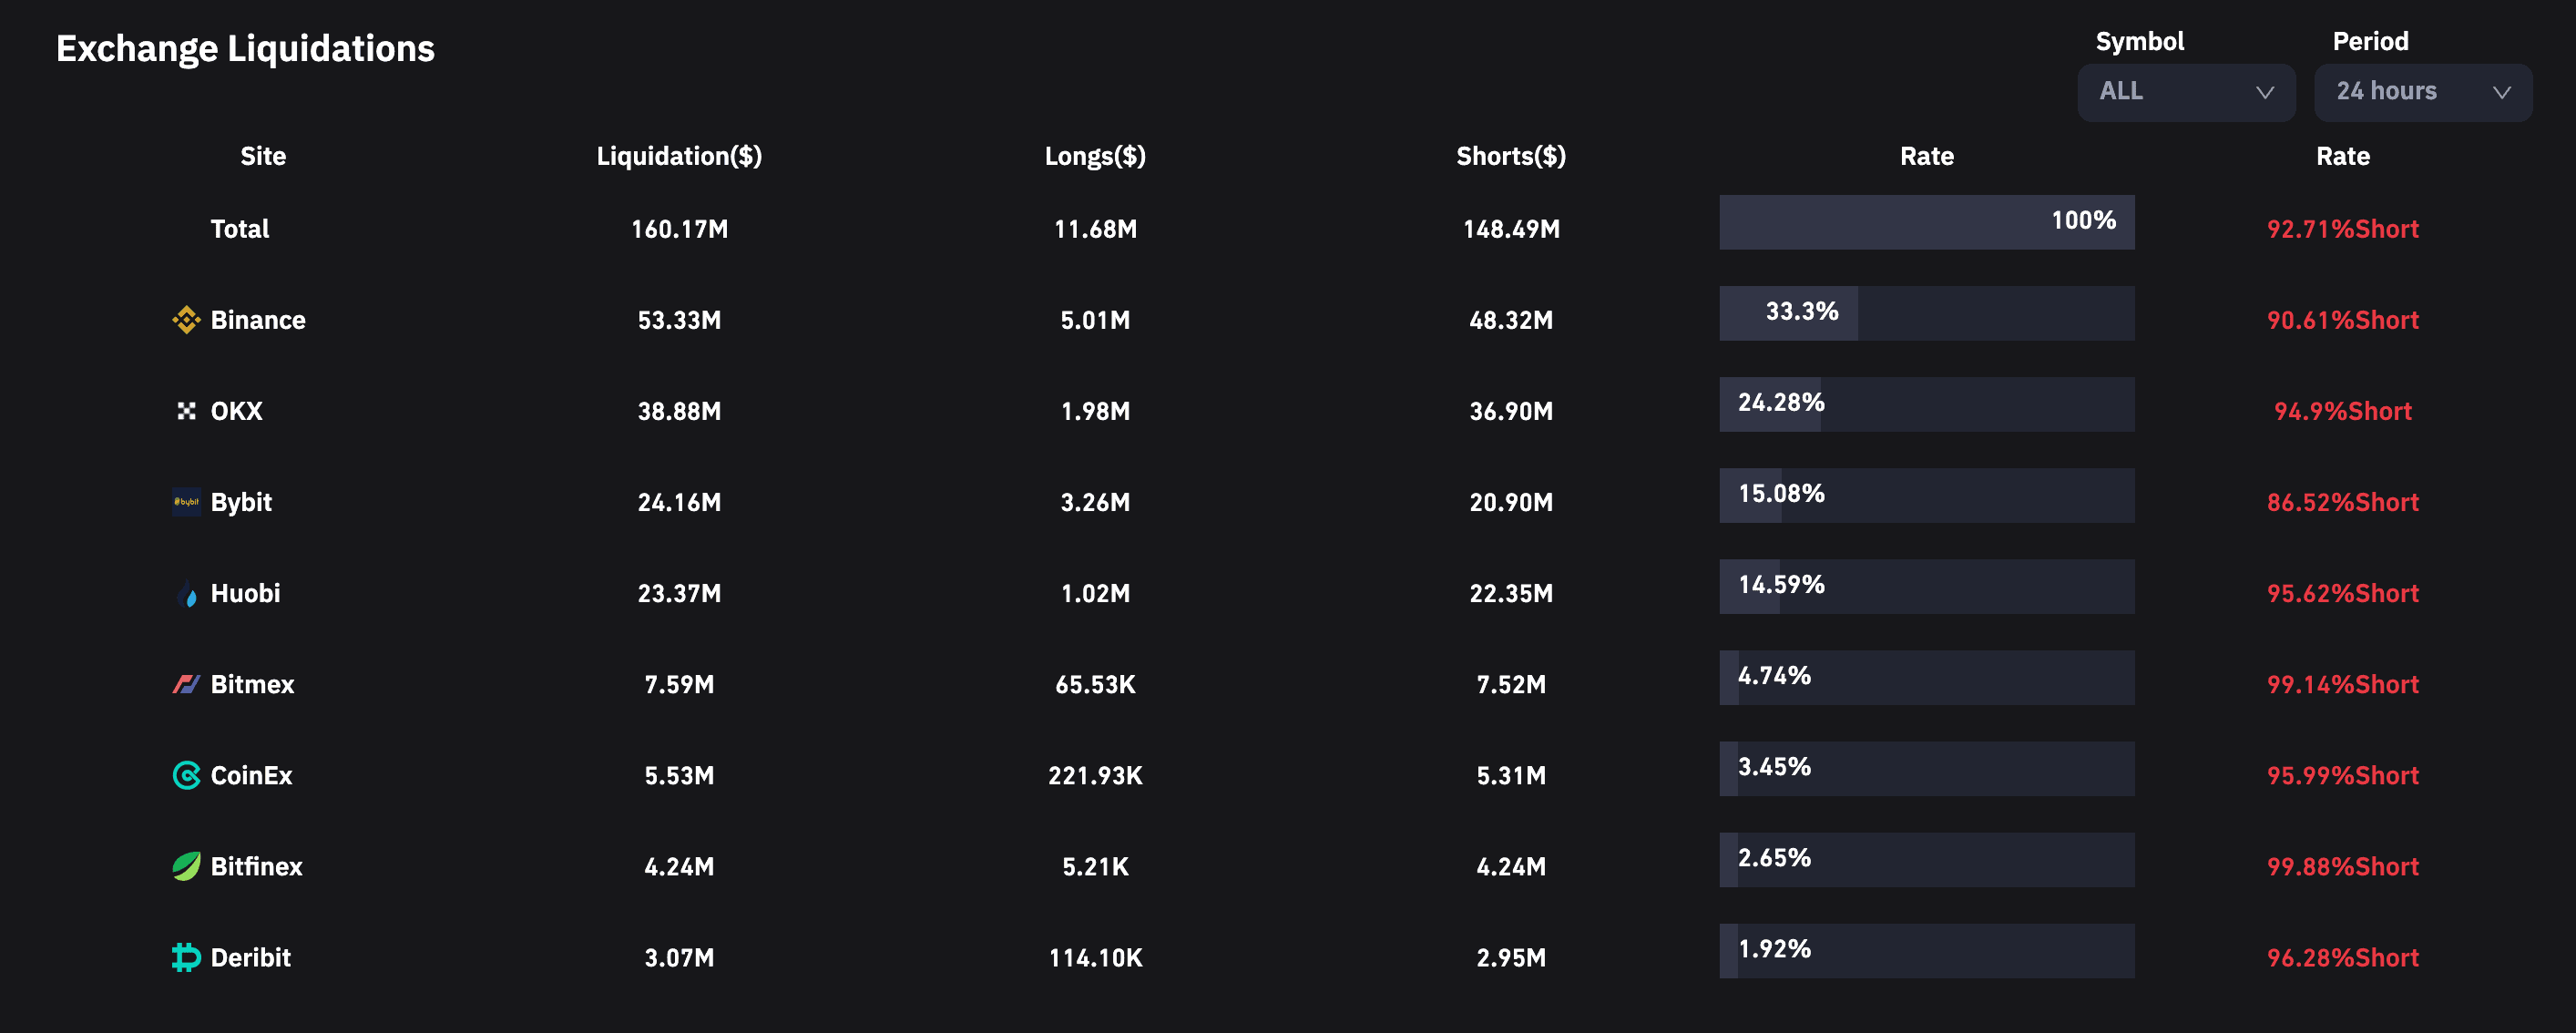Click the Huobi flame icon
Image resolution: width=2576 pixels, height=1033 pixels.
pyautogui.click(x=186, y=594)
